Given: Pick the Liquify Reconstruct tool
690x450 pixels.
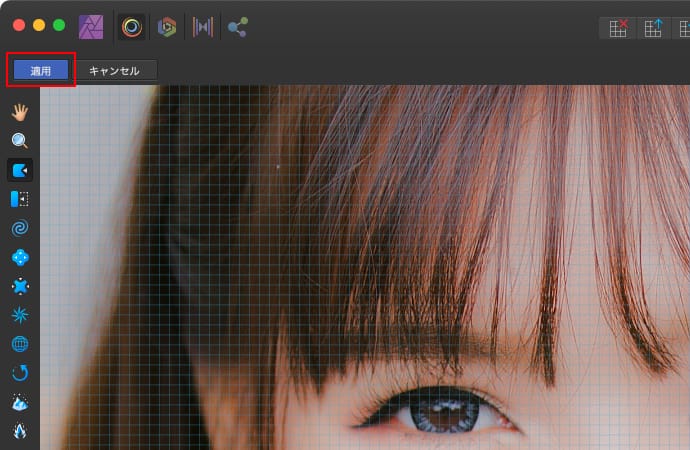Looking at the screenshot, I should [x=20, y=374].
